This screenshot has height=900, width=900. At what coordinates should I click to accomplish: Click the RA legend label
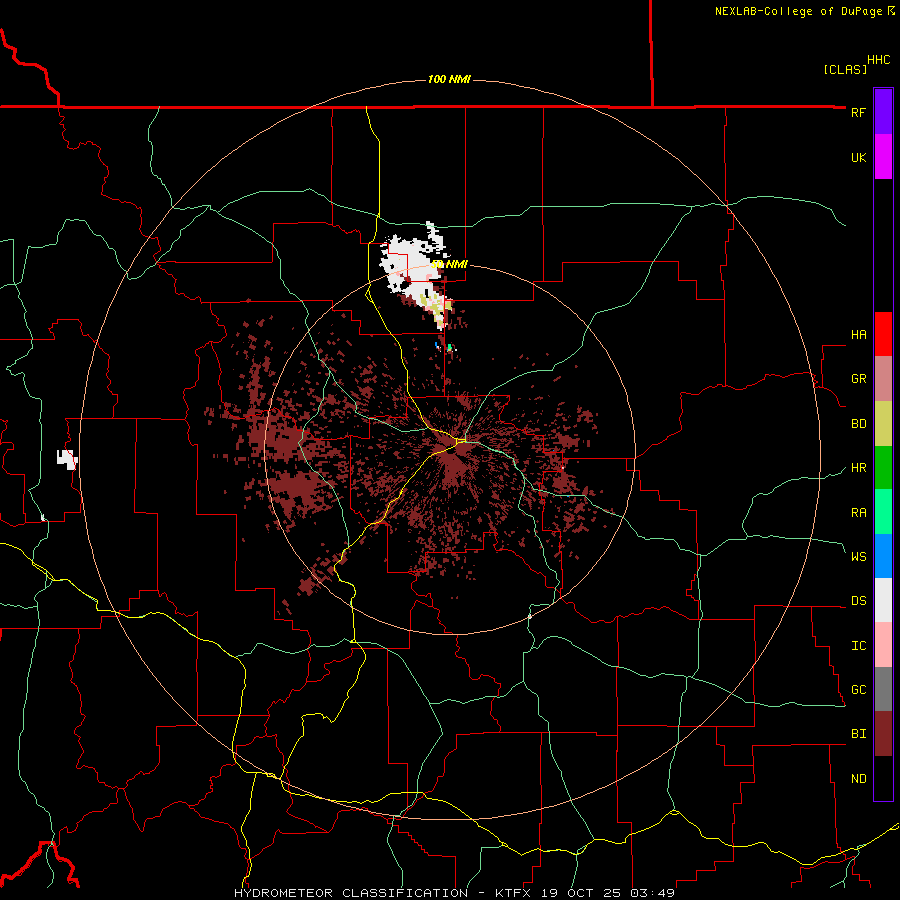[x=858, y=513]
